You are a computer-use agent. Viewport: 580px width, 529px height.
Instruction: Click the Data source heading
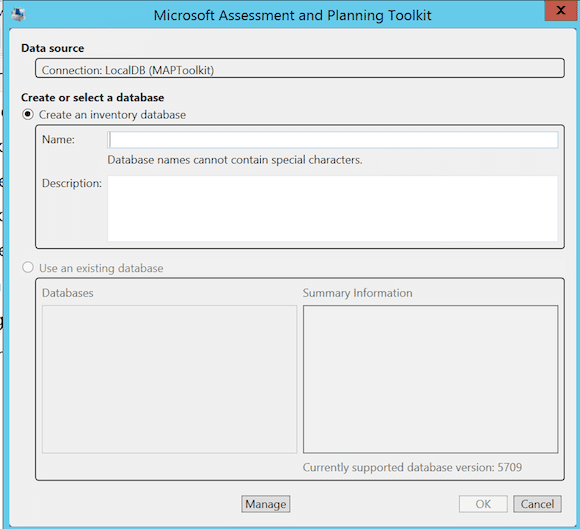pos(53,48)
